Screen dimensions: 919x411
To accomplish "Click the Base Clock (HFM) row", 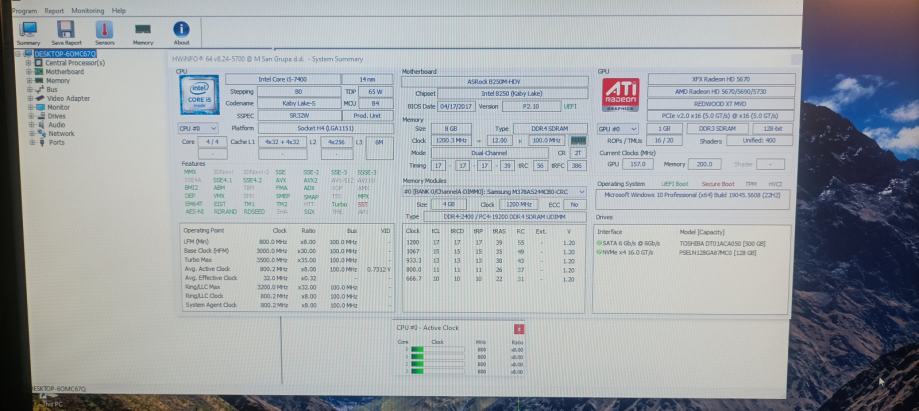I will click(287, 251).
